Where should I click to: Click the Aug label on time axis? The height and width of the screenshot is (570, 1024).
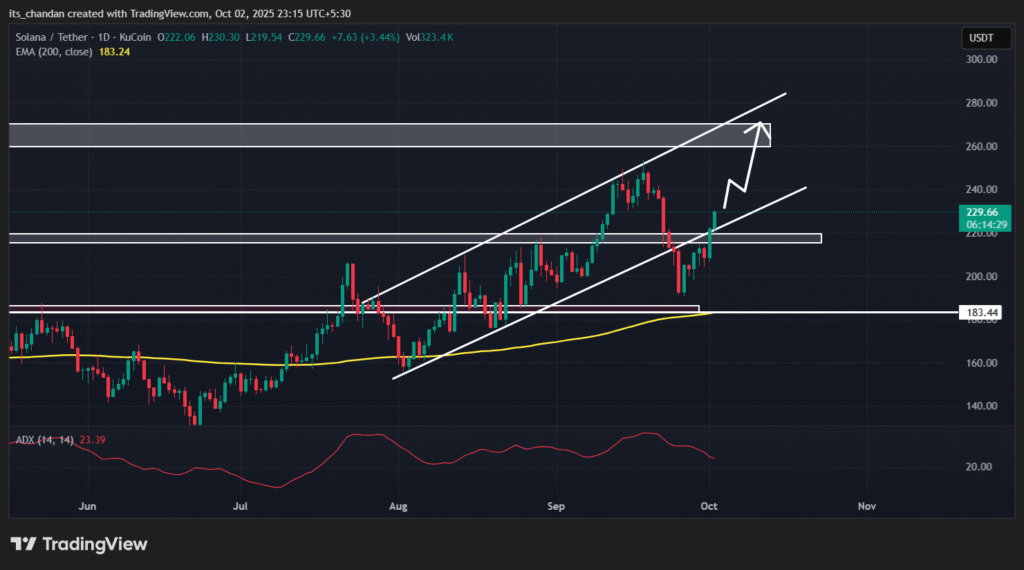click(x=398, y=507)
